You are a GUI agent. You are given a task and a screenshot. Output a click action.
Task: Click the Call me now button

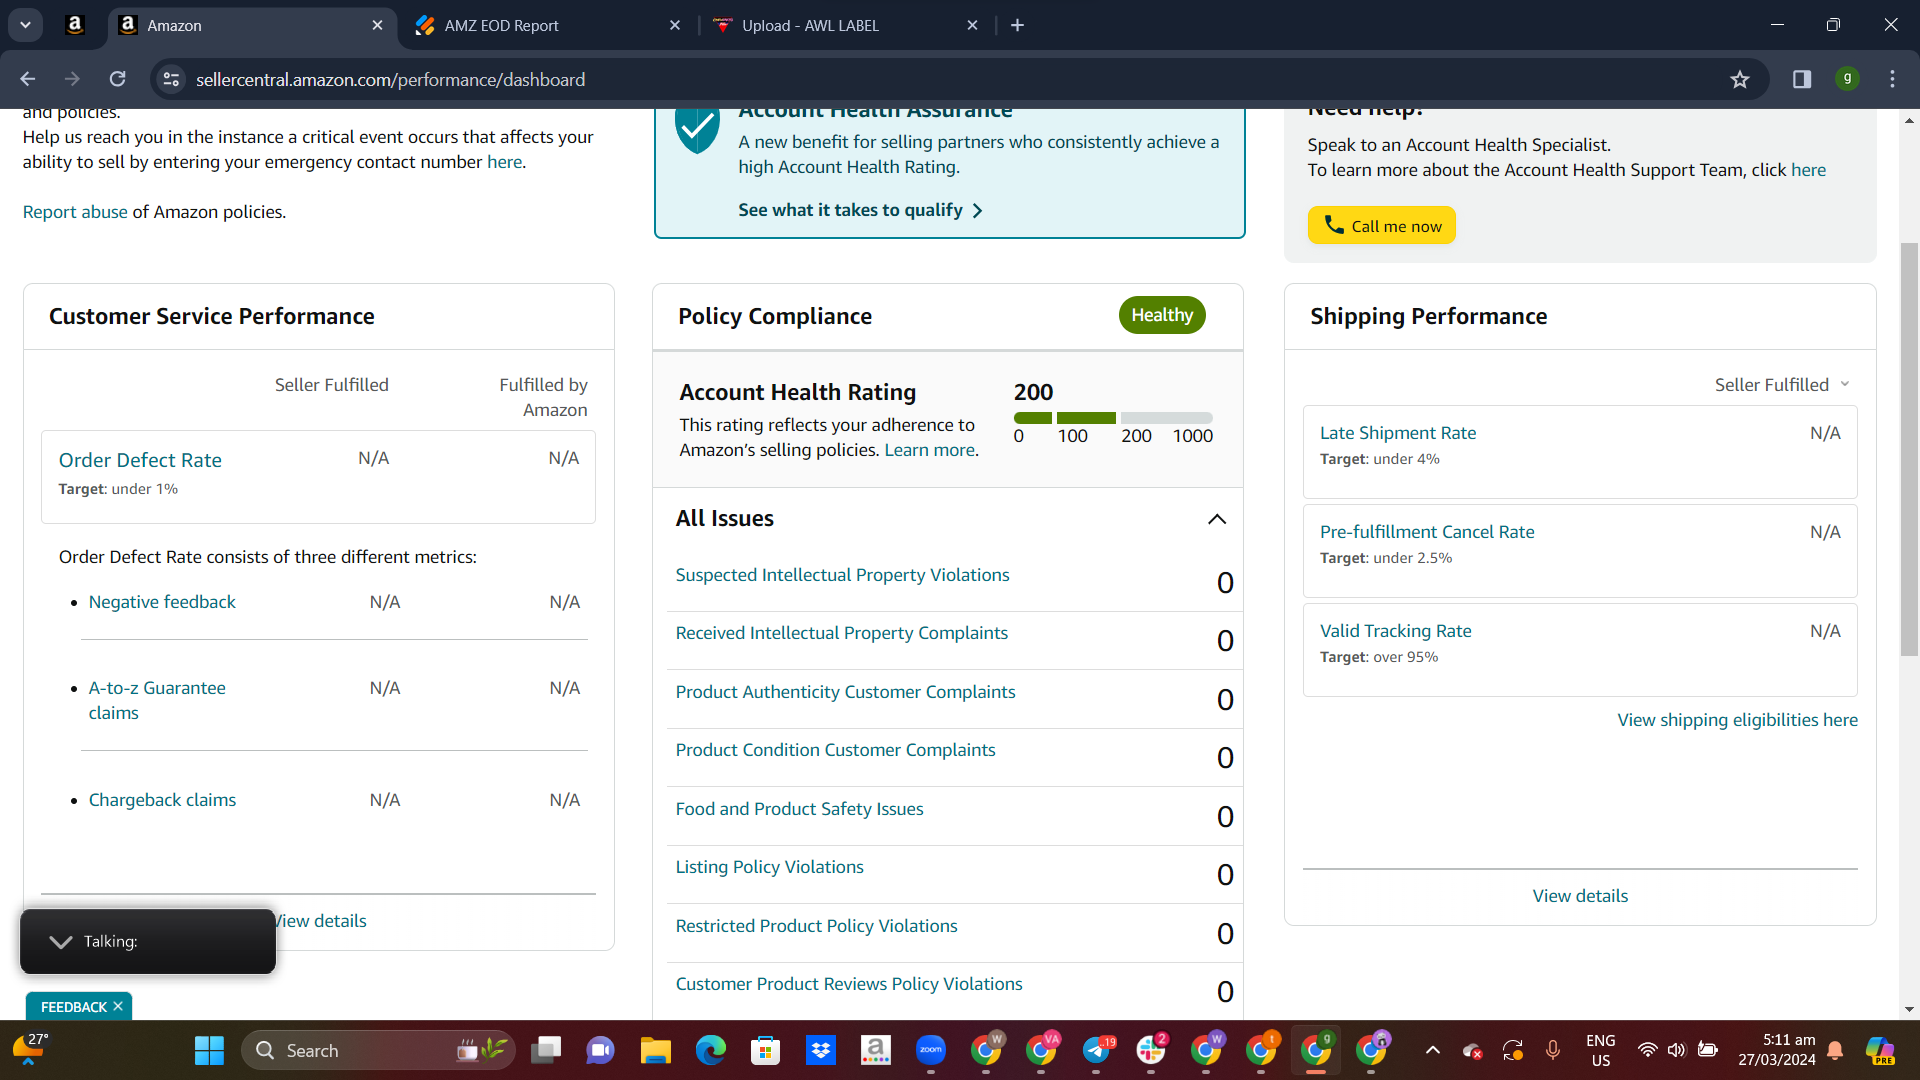coord(1381,226)
